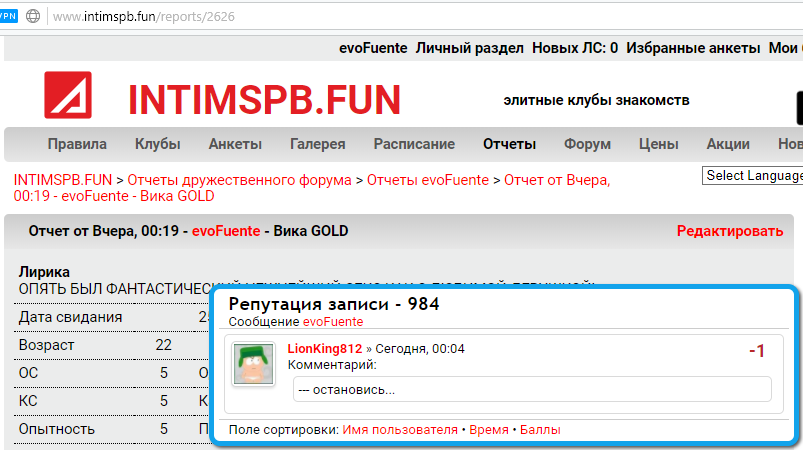803x450 pixels.
Task: Go to the Клубы section
Action: (x=157, y=144)
